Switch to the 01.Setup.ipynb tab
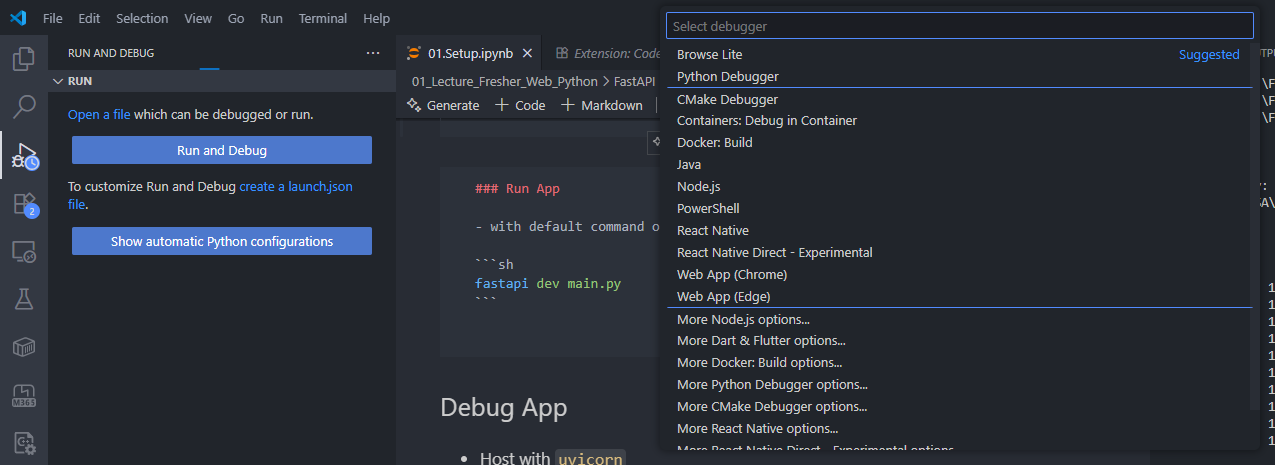The width and height of the screenshot is (1275, 465). (x=468, y=53)
